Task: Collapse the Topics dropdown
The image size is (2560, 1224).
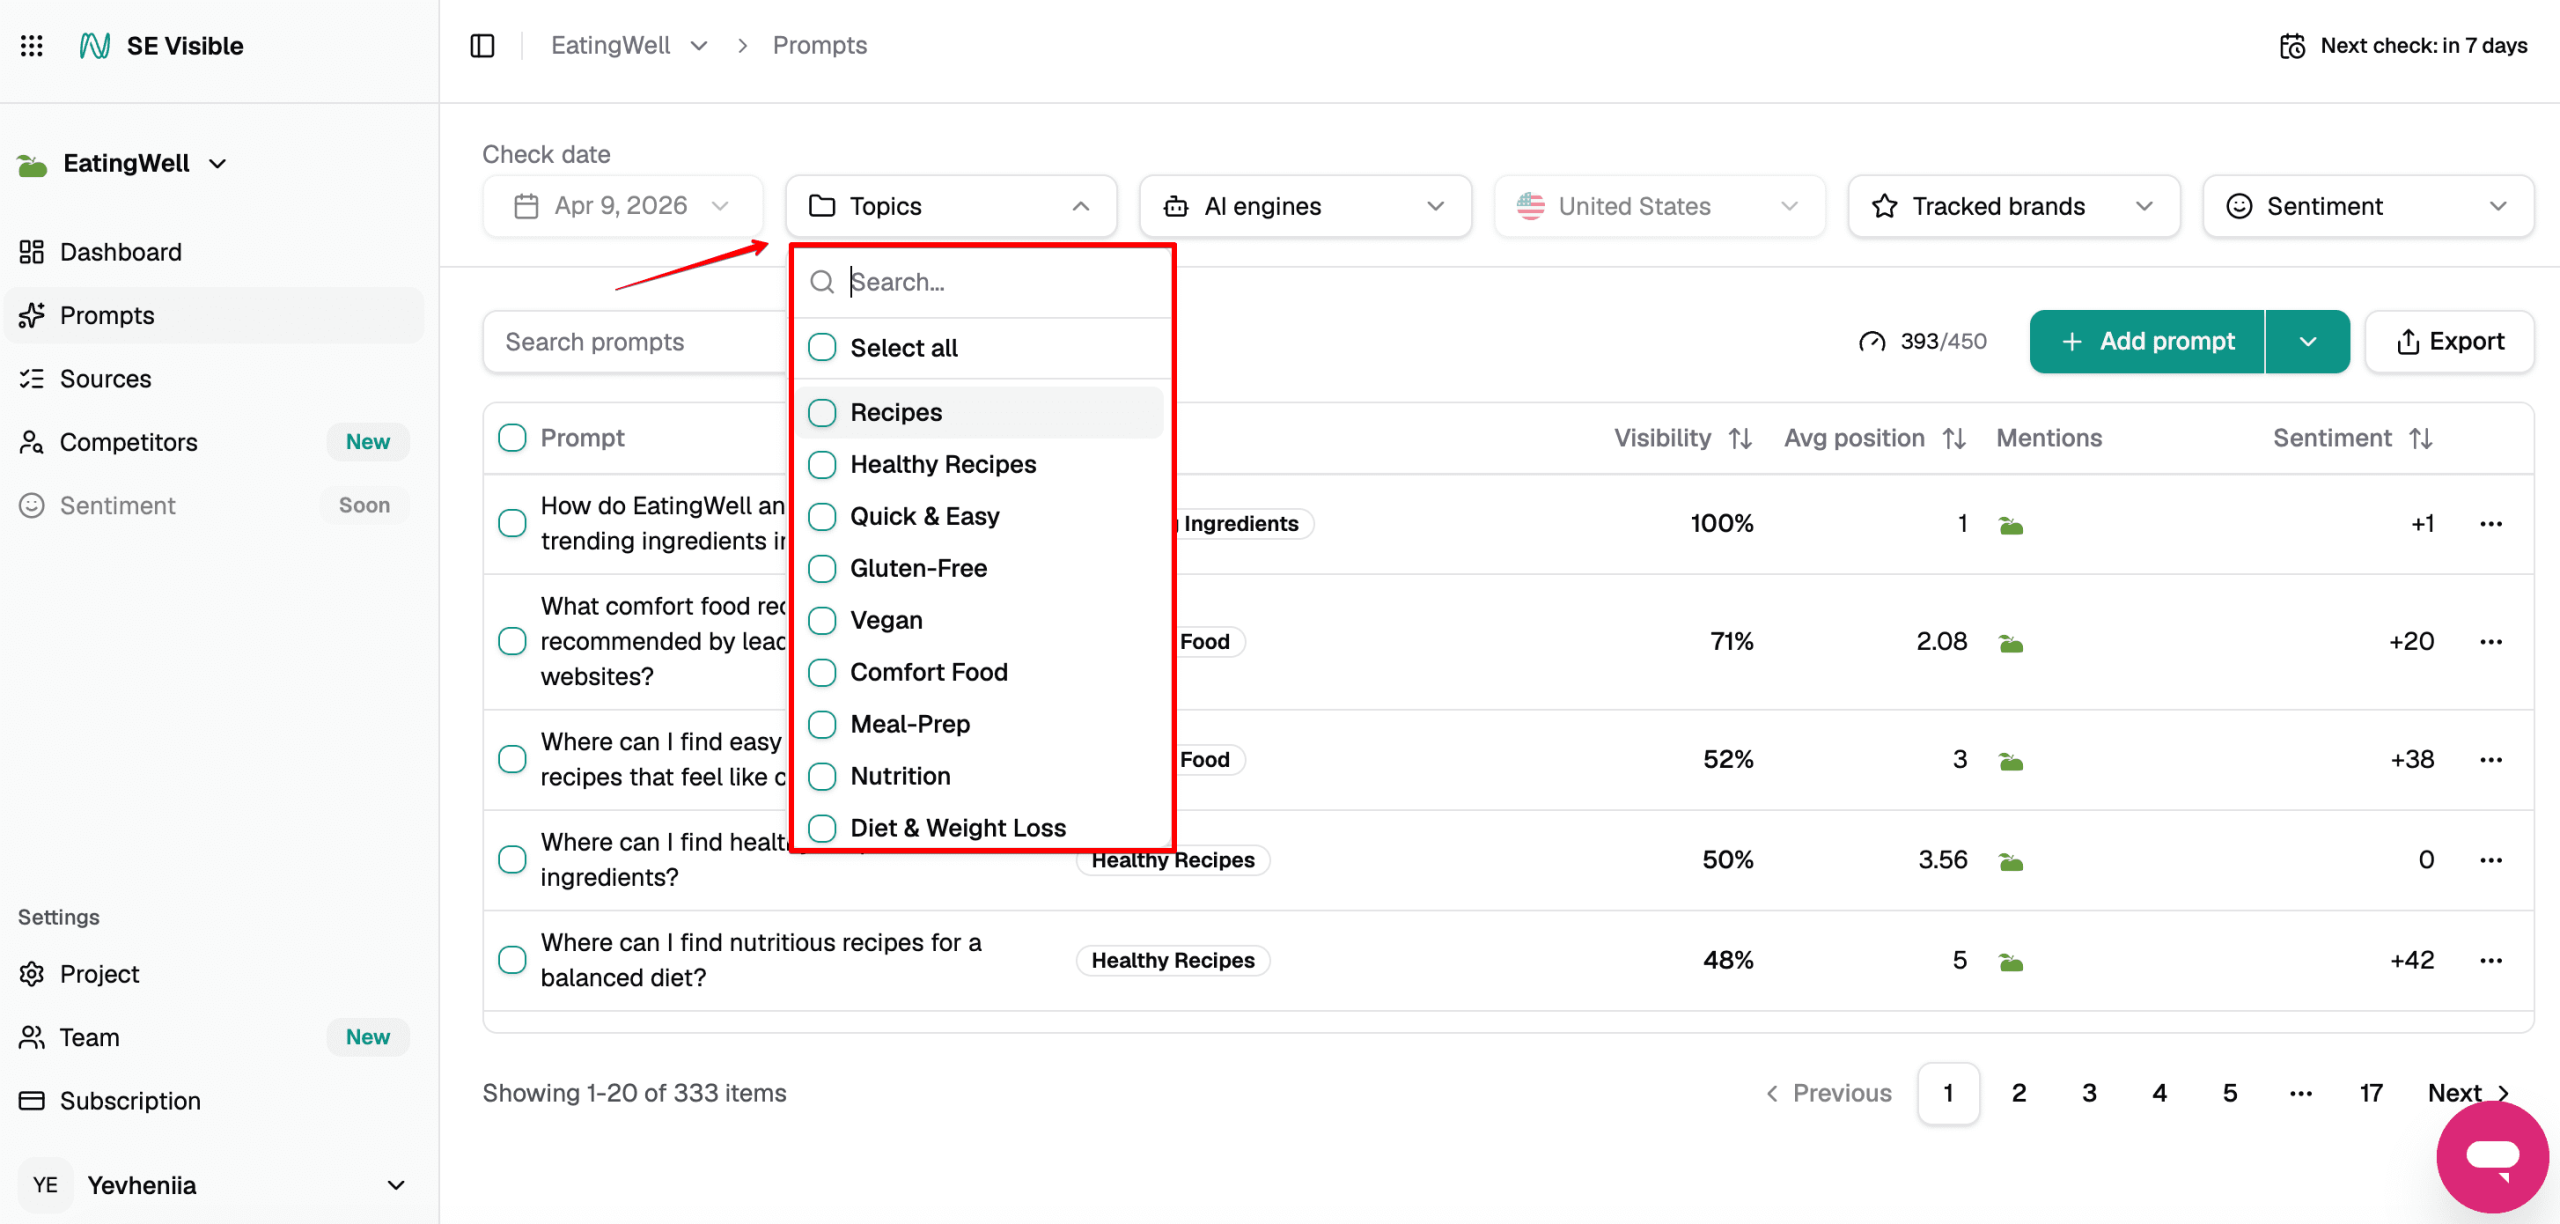Action: [x=1080, y=205]
